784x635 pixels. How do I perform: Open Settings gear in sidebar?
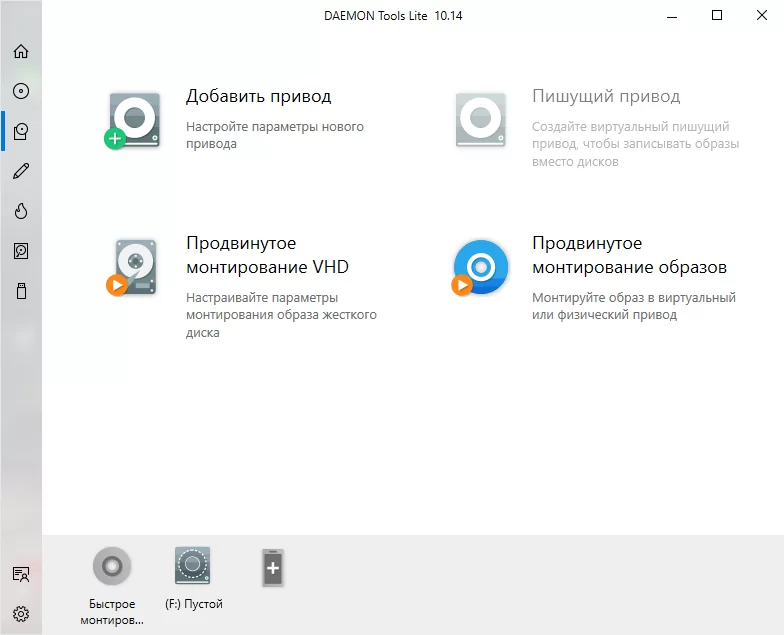[21, 614]
